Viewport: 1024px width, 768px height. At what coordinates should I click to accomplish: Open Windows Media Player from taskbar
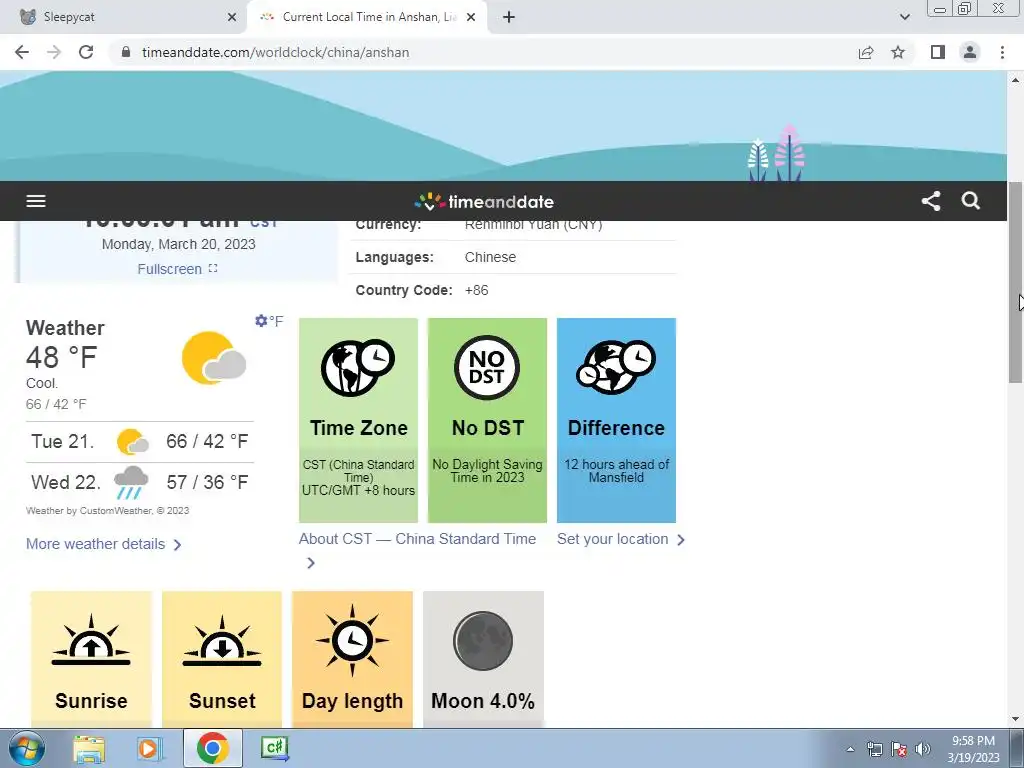pyautogui.click(x=149, y=748)
